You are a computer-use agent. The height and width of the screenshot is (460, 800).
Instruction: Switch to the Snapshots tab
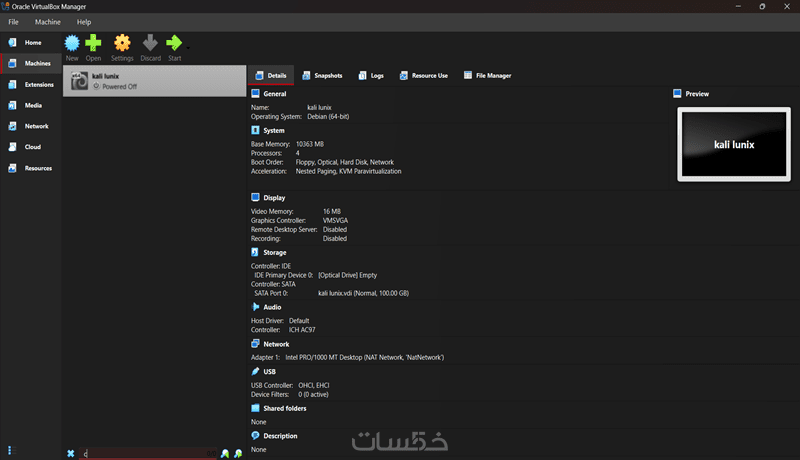tap(322, 75)
